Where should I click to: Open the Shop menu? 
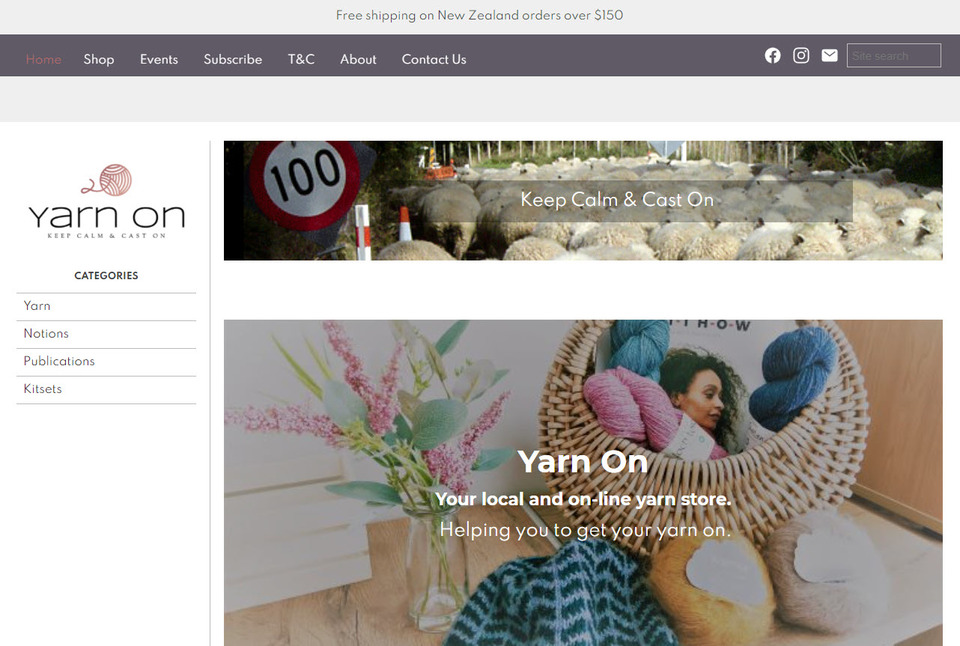(x=99, y=59)
